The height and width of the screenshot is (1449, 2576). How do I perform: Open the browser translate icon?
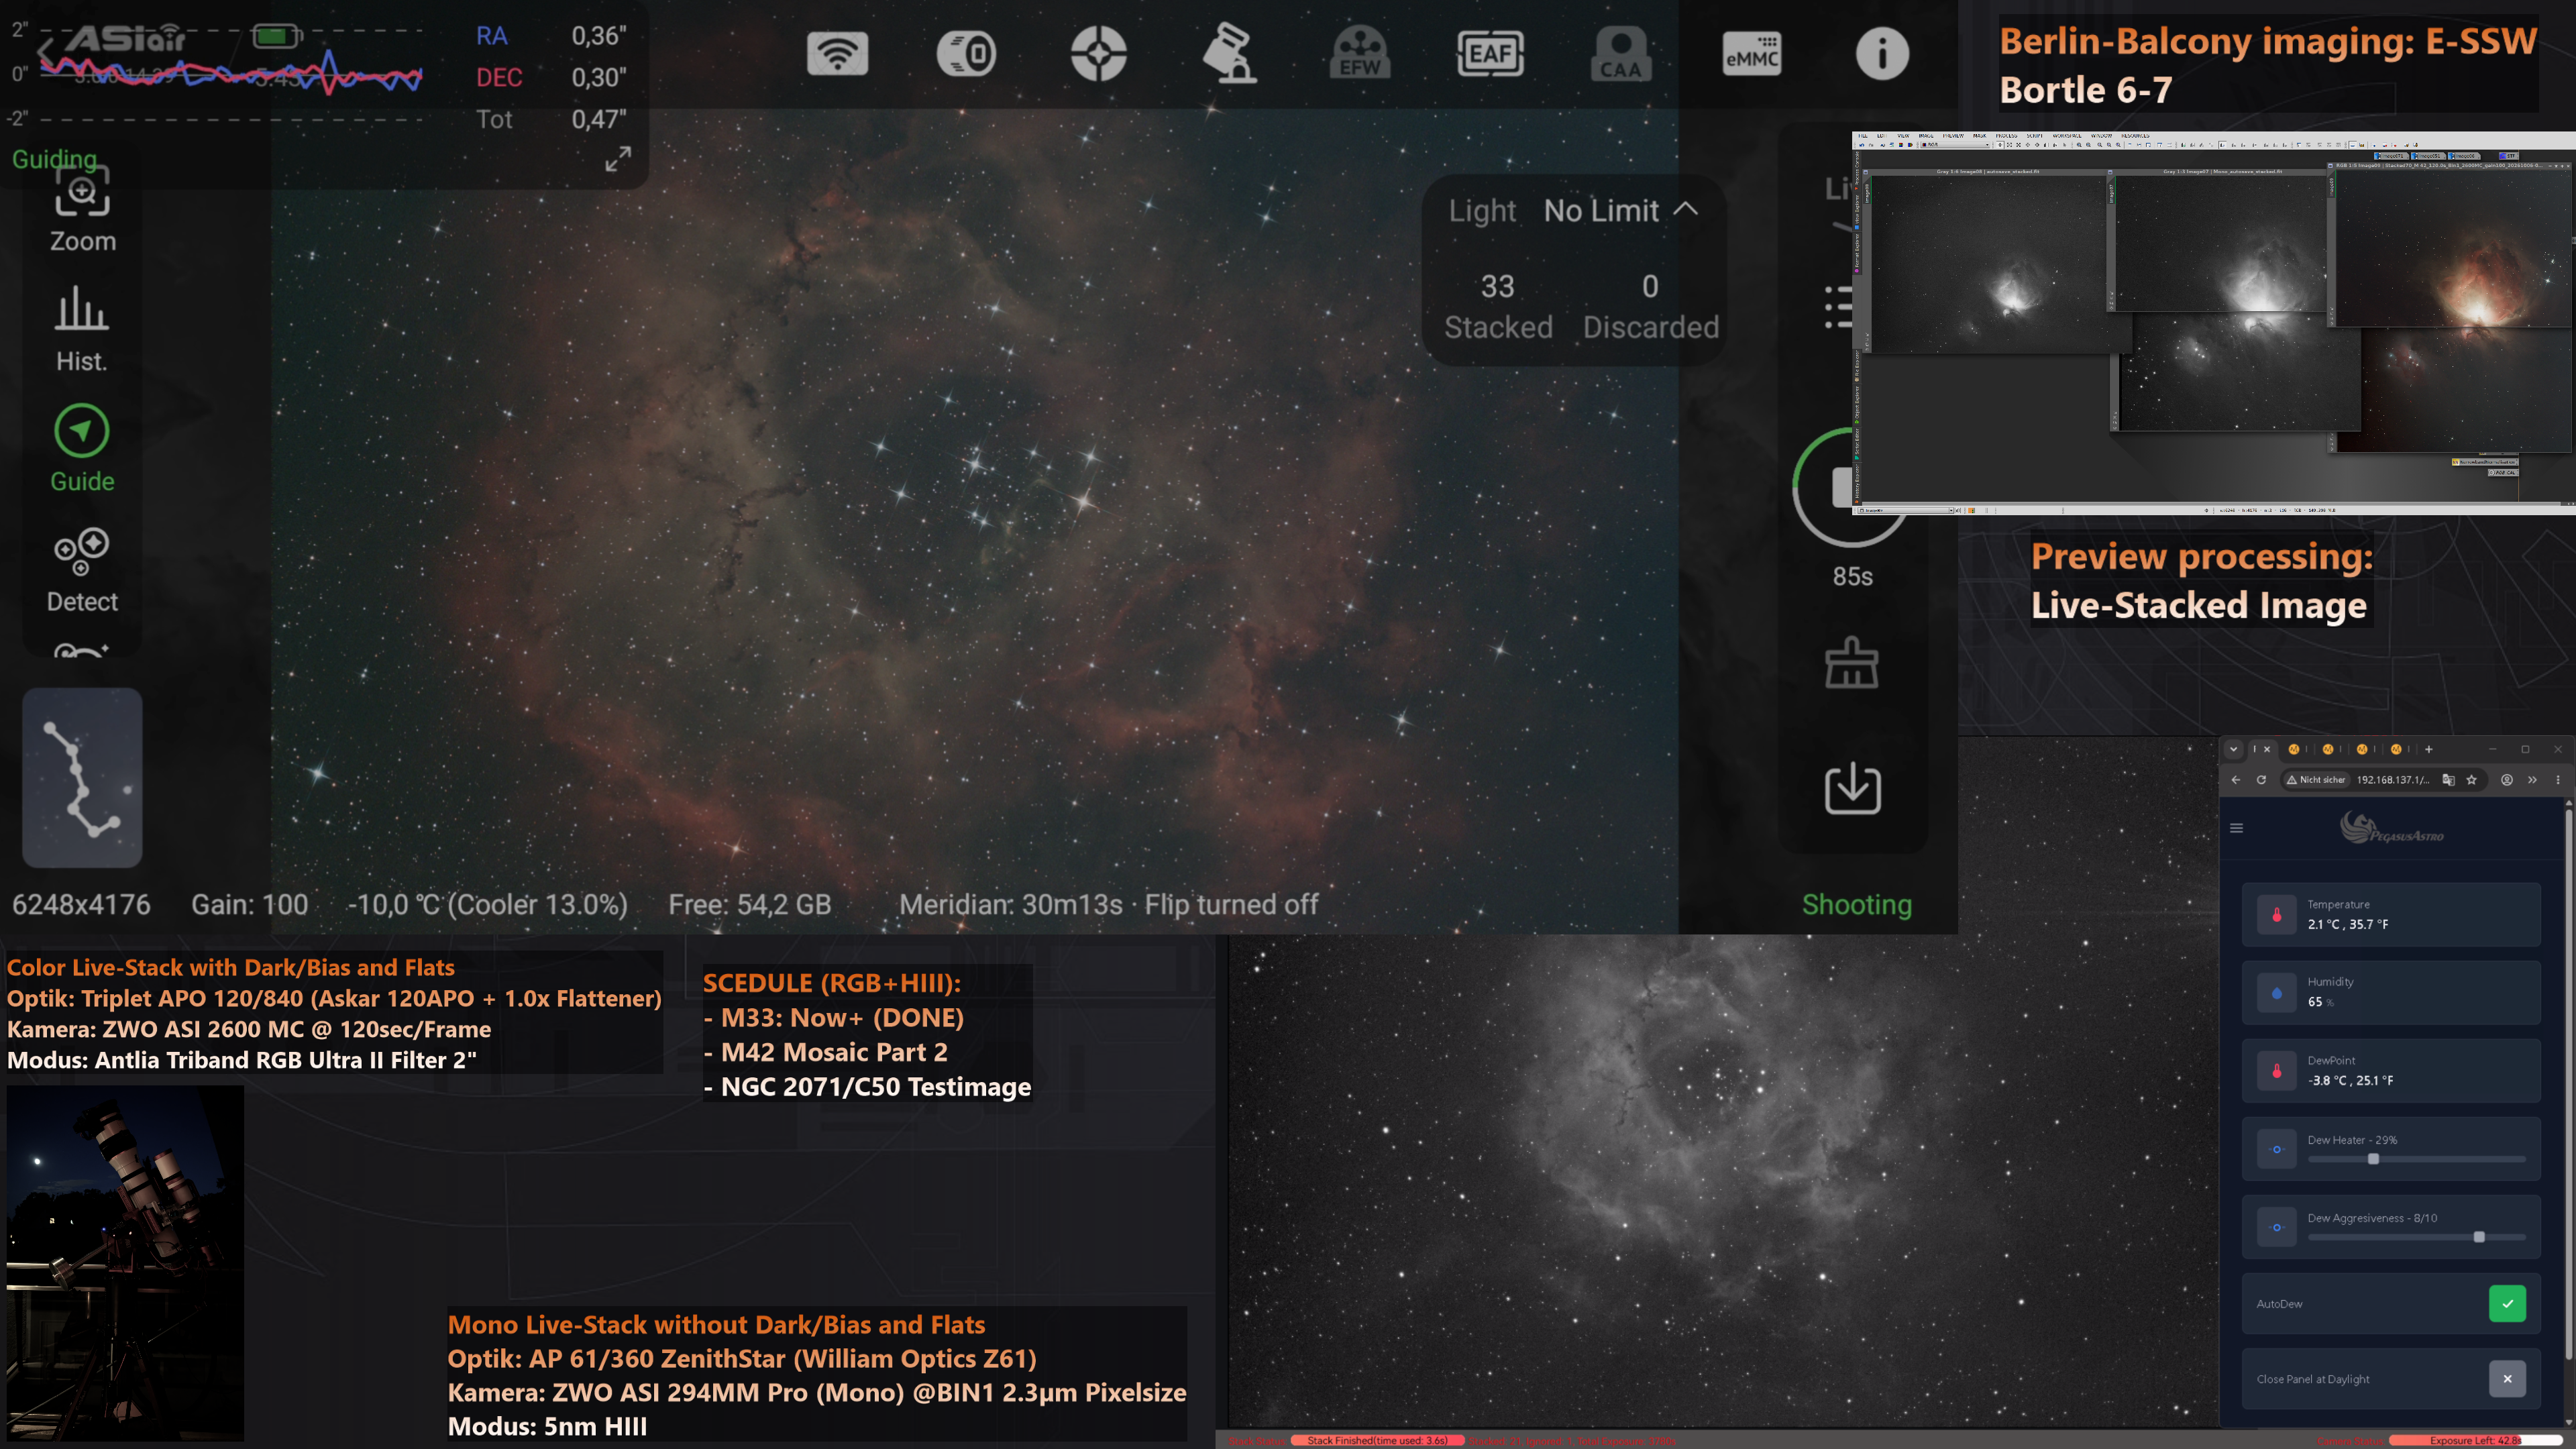click(x=2448, y=780)
